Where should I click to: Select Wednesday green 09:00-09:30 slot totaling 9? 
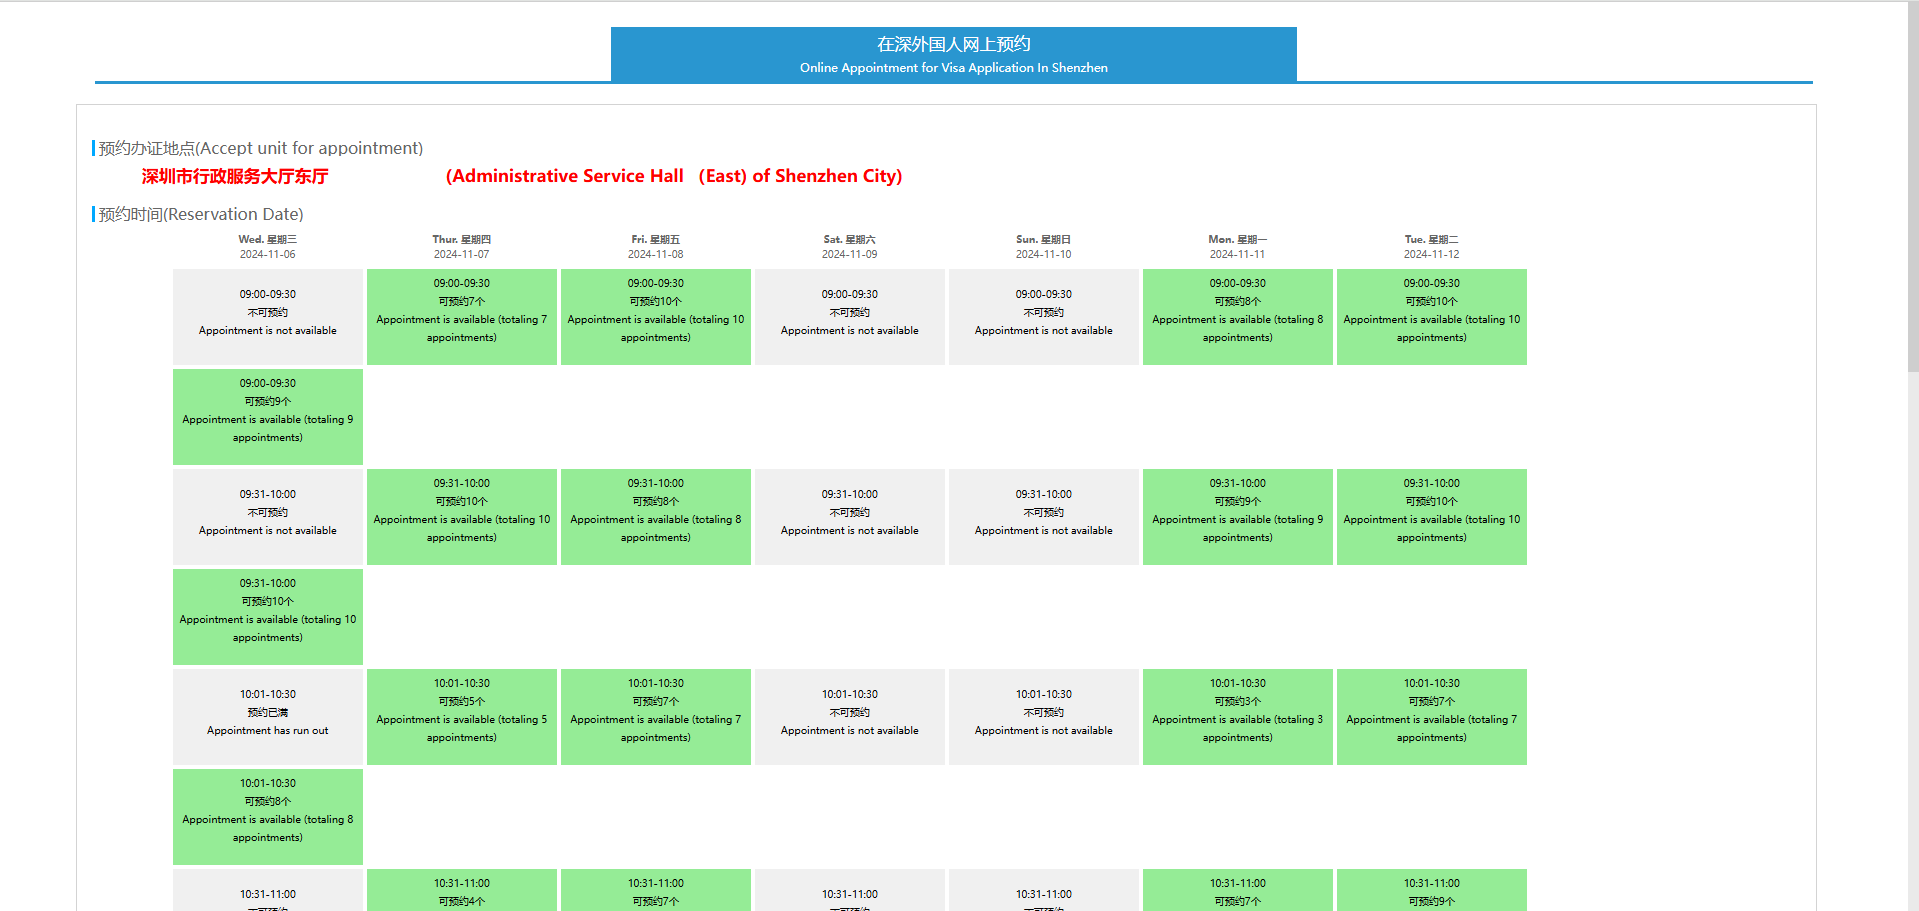[x=267, y=416]
